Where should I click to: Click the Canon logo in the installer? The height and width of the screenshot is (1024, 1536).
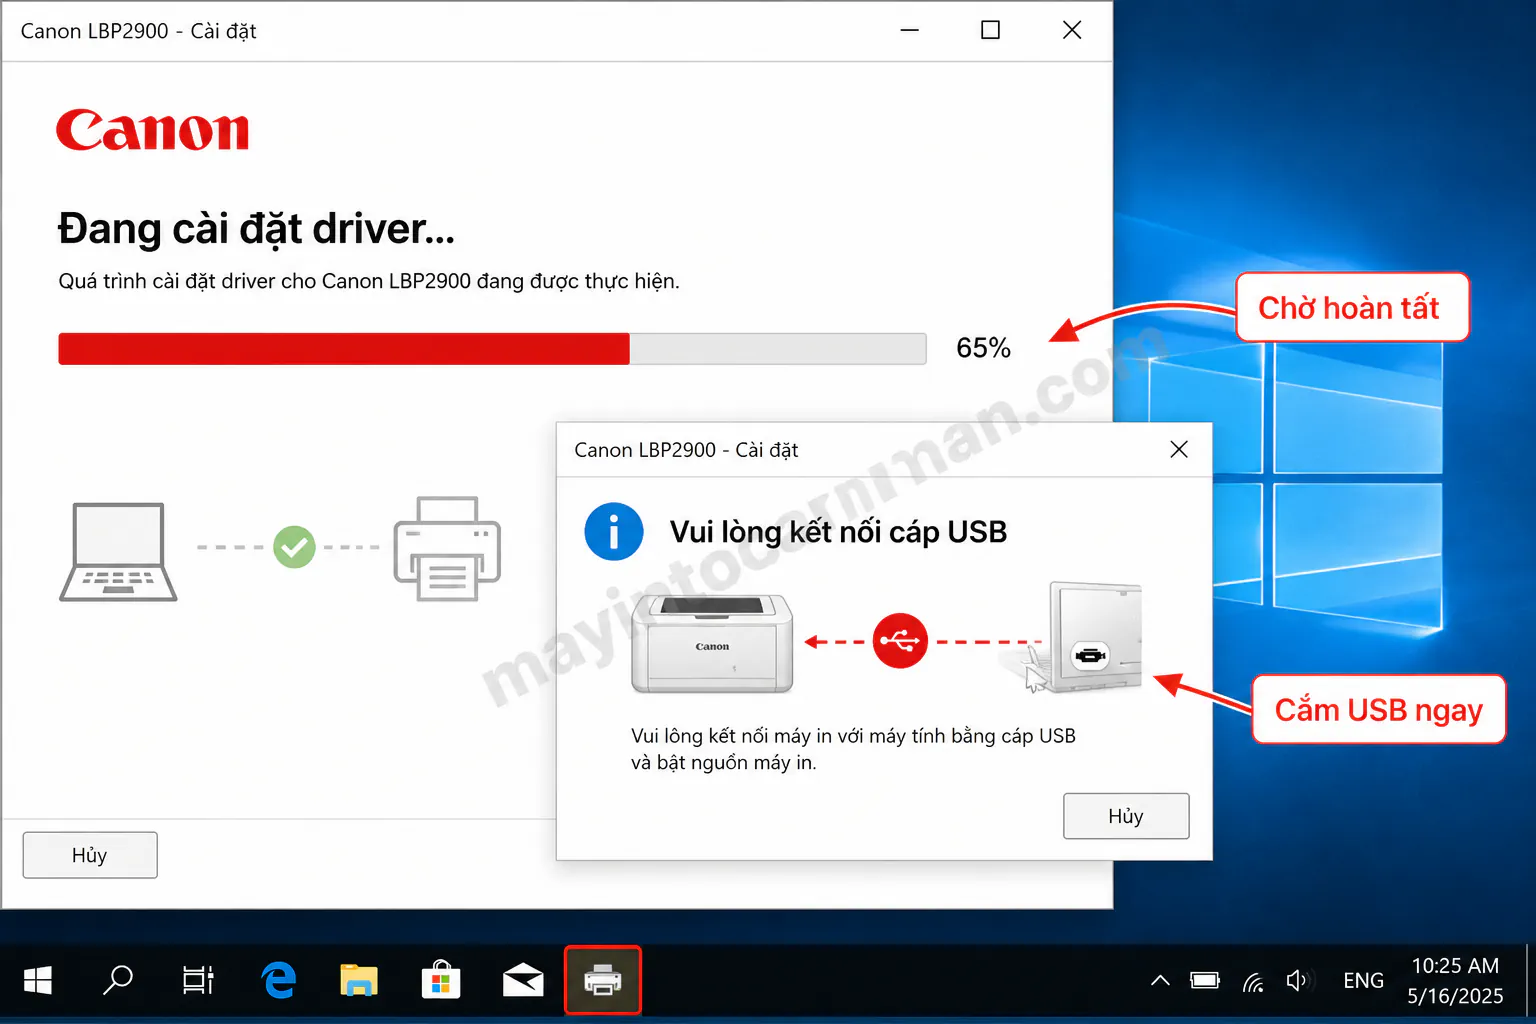pos(152,131)
